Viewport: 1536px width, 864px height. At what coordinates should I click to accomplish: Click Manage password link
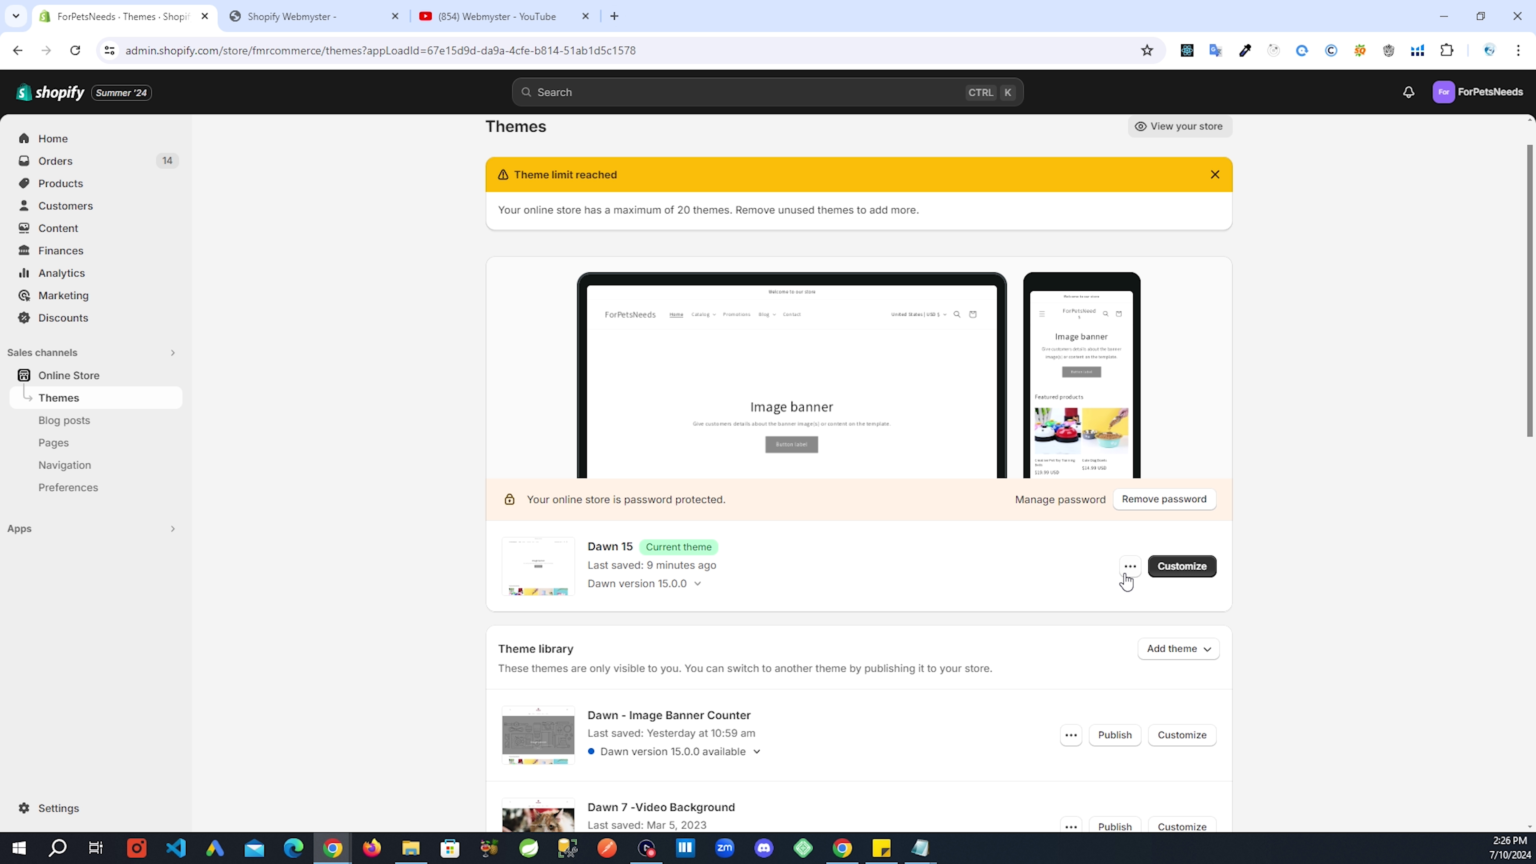point(1060,500)
